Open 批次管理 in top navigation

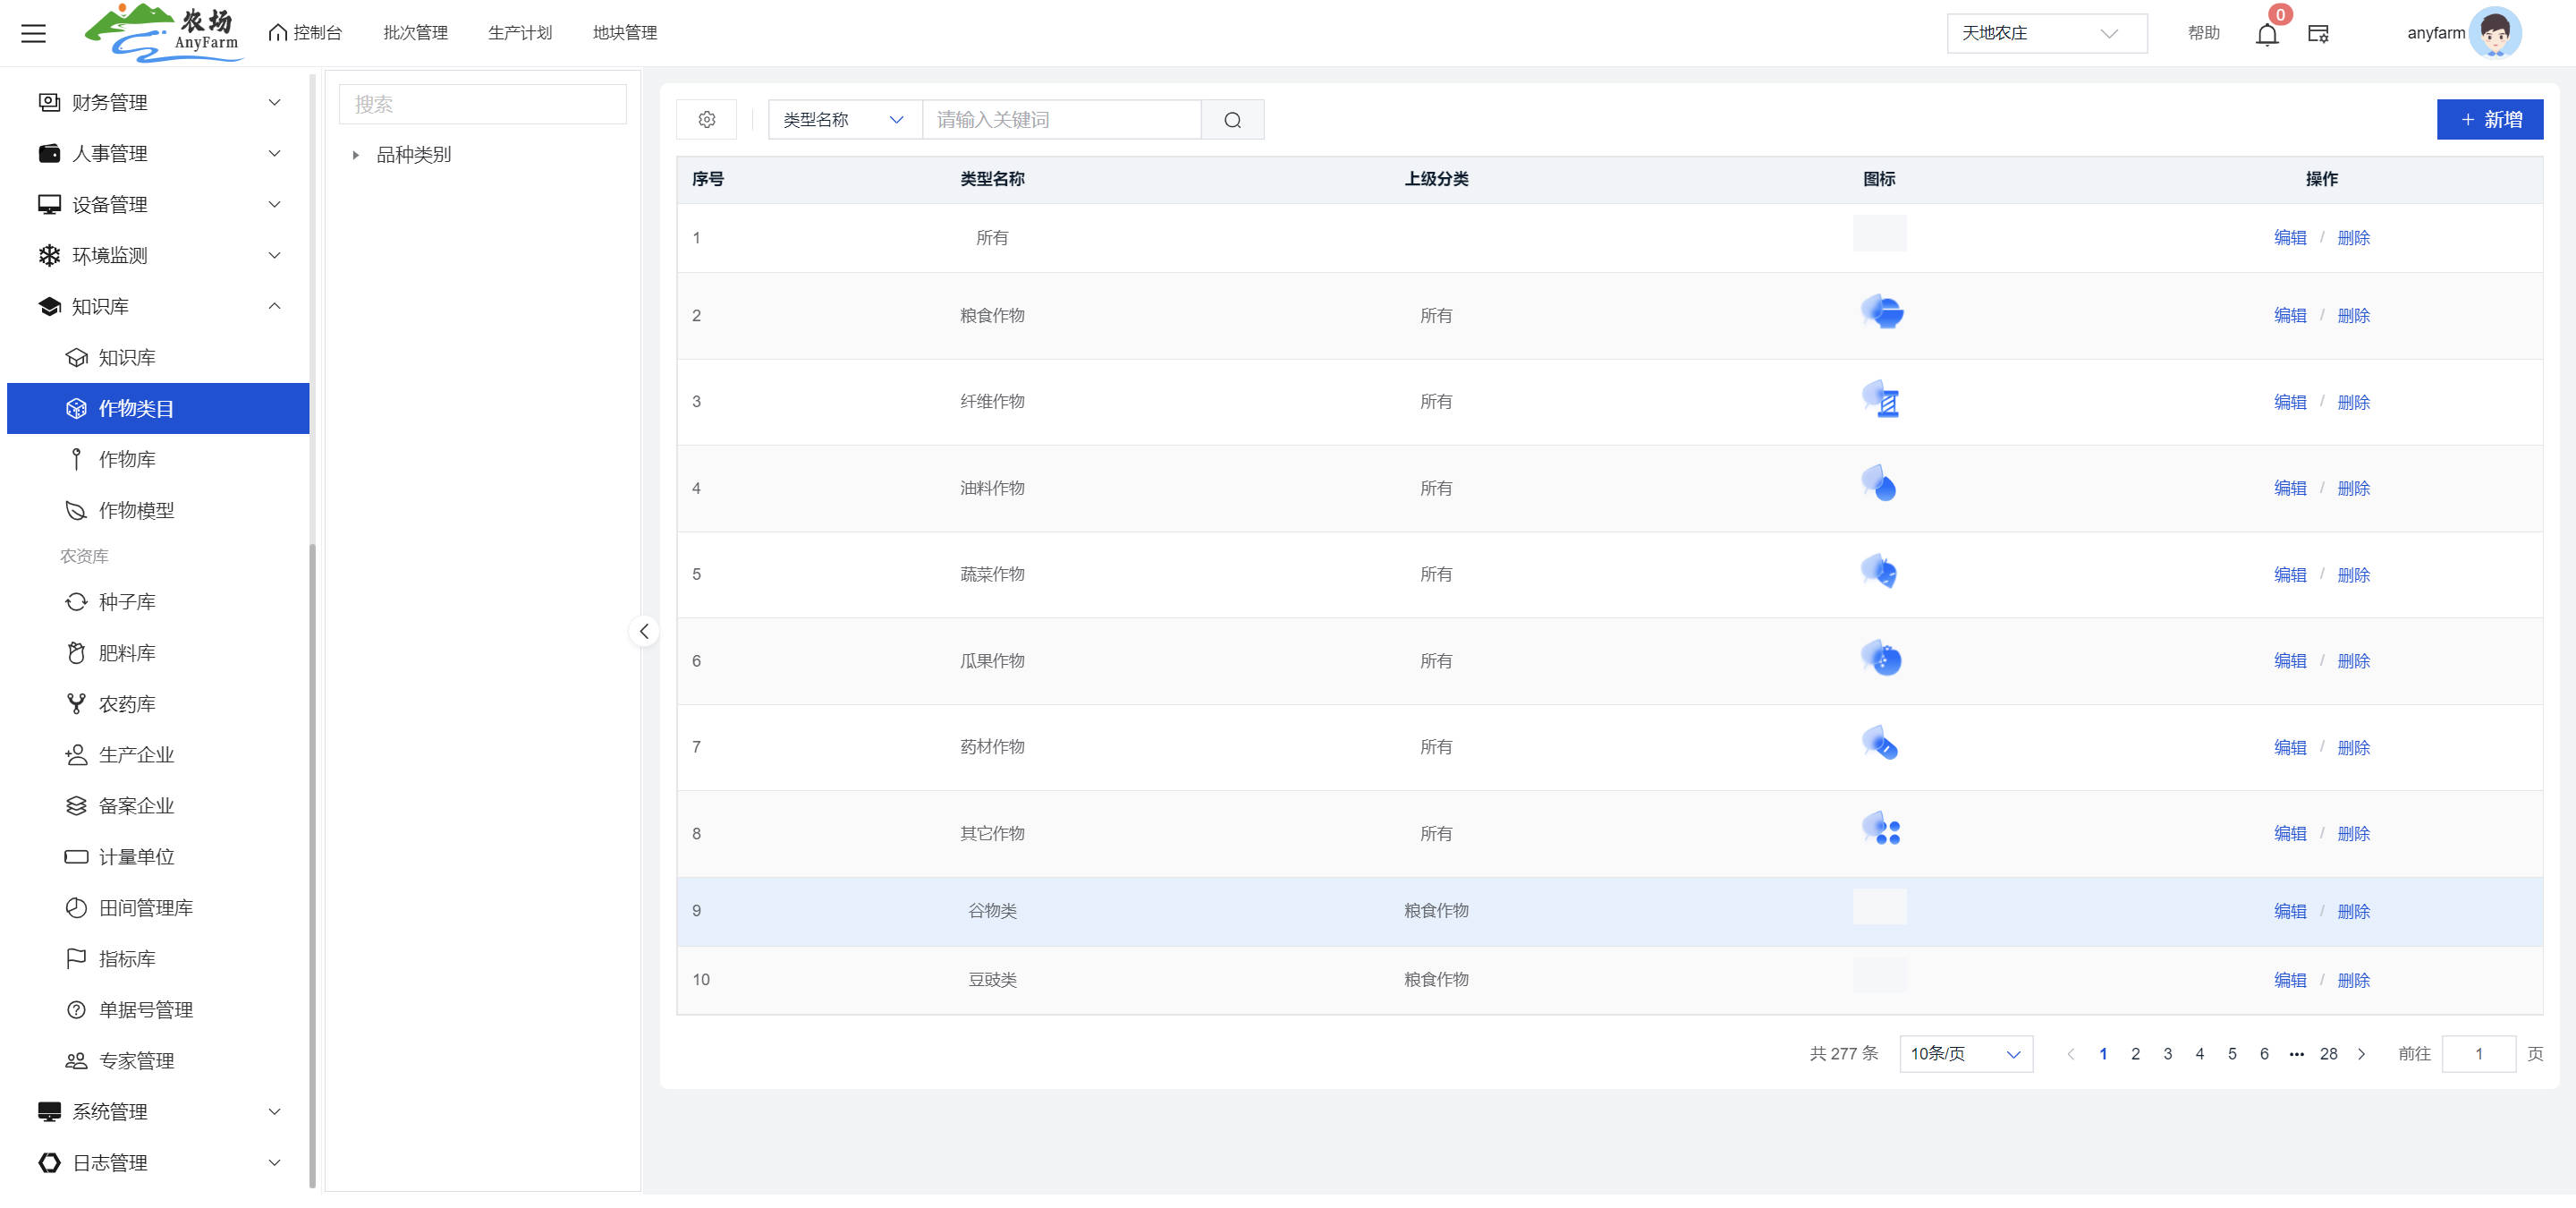(x=415, y=33)
